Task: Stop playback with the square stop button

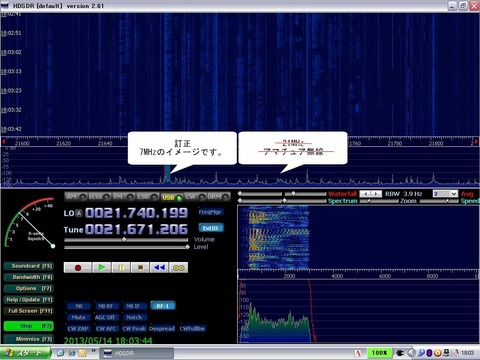Action: point(140,268)
